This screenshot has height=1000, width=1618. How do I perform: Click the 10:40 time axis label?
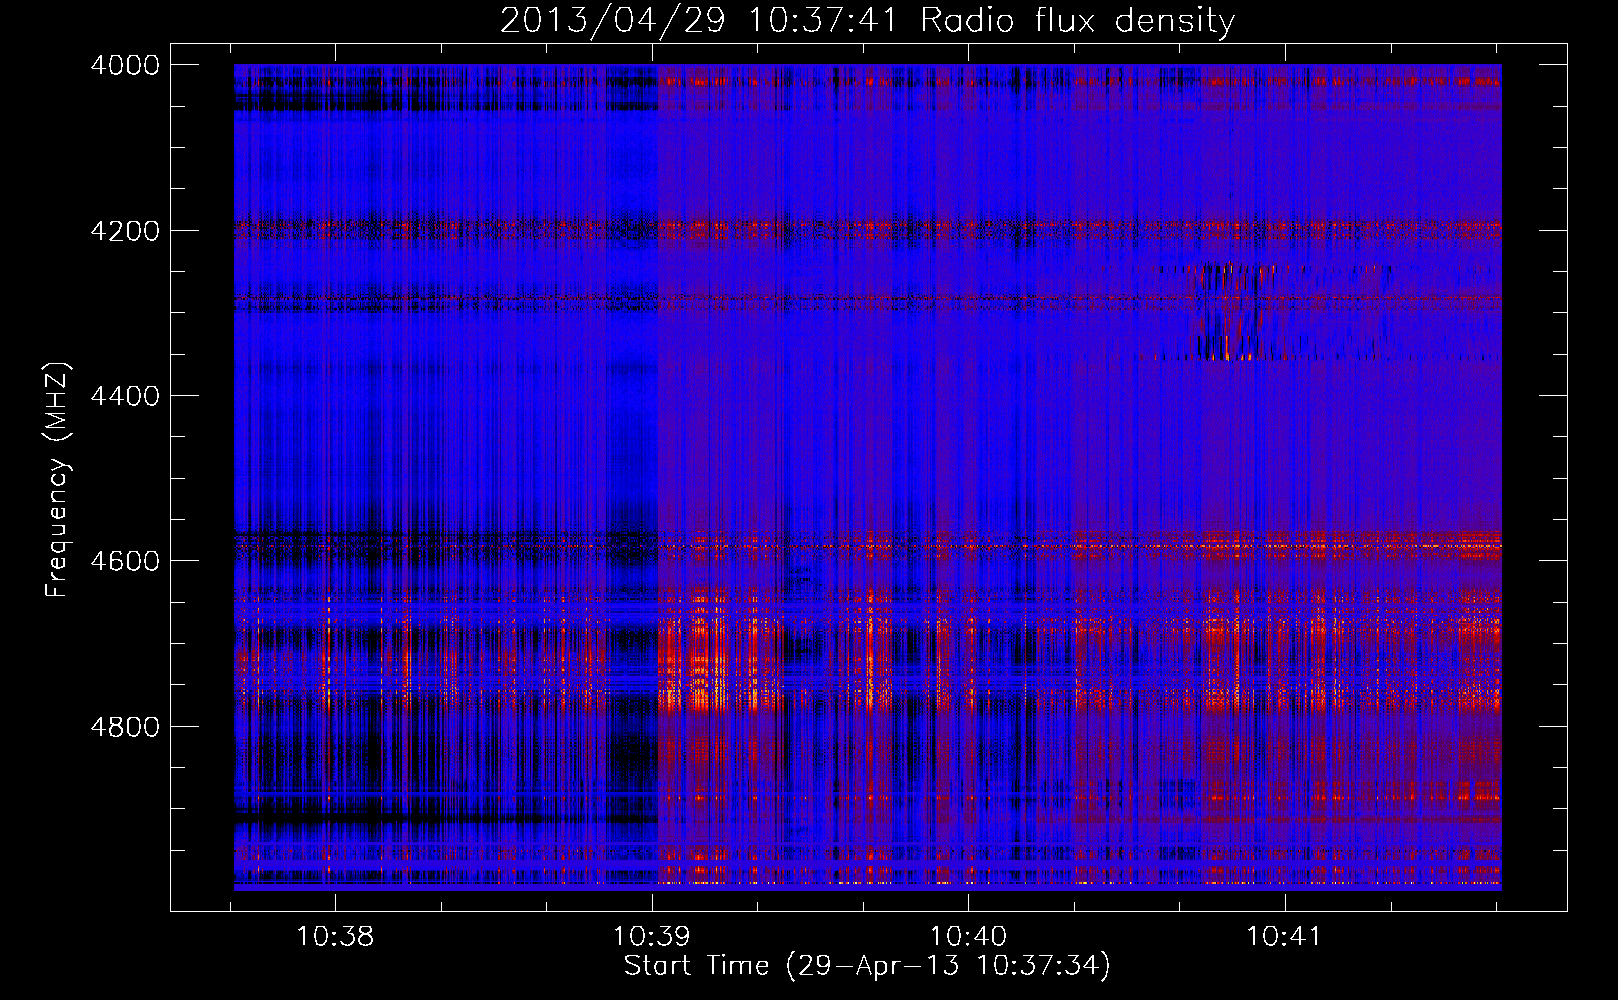968,937
